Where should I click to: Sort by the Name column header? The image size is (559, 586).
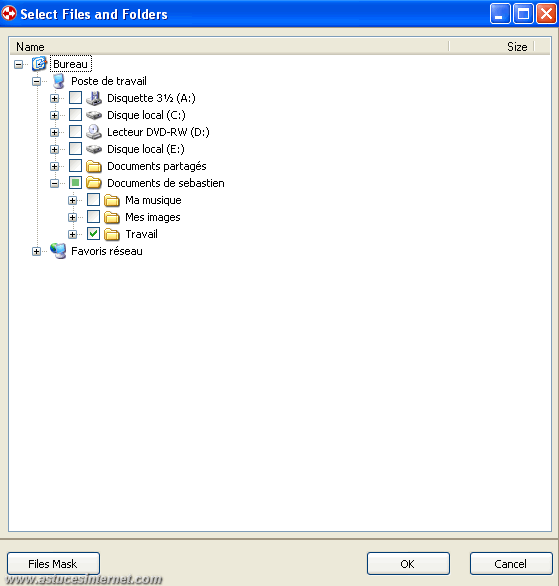229,47
